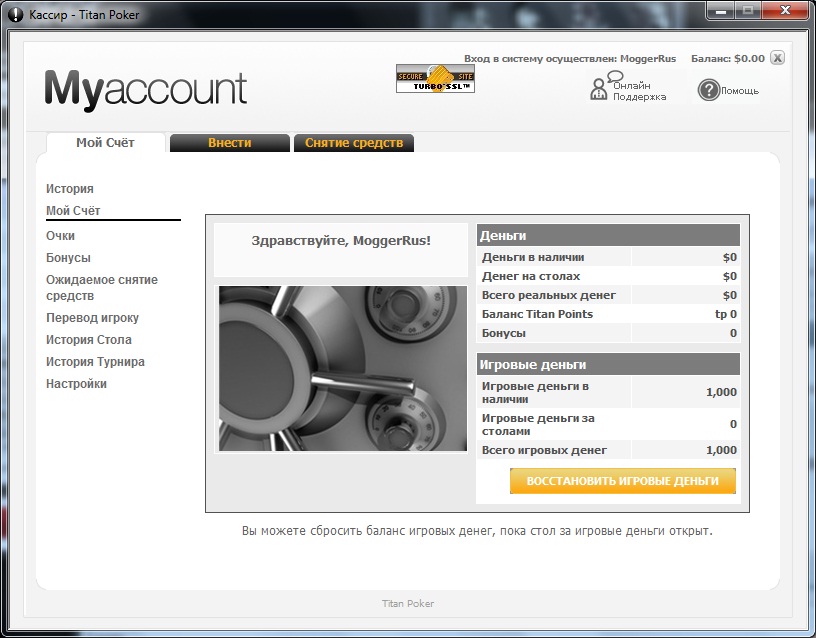
Task: Click the Помощь label
Action: [740, 91]
